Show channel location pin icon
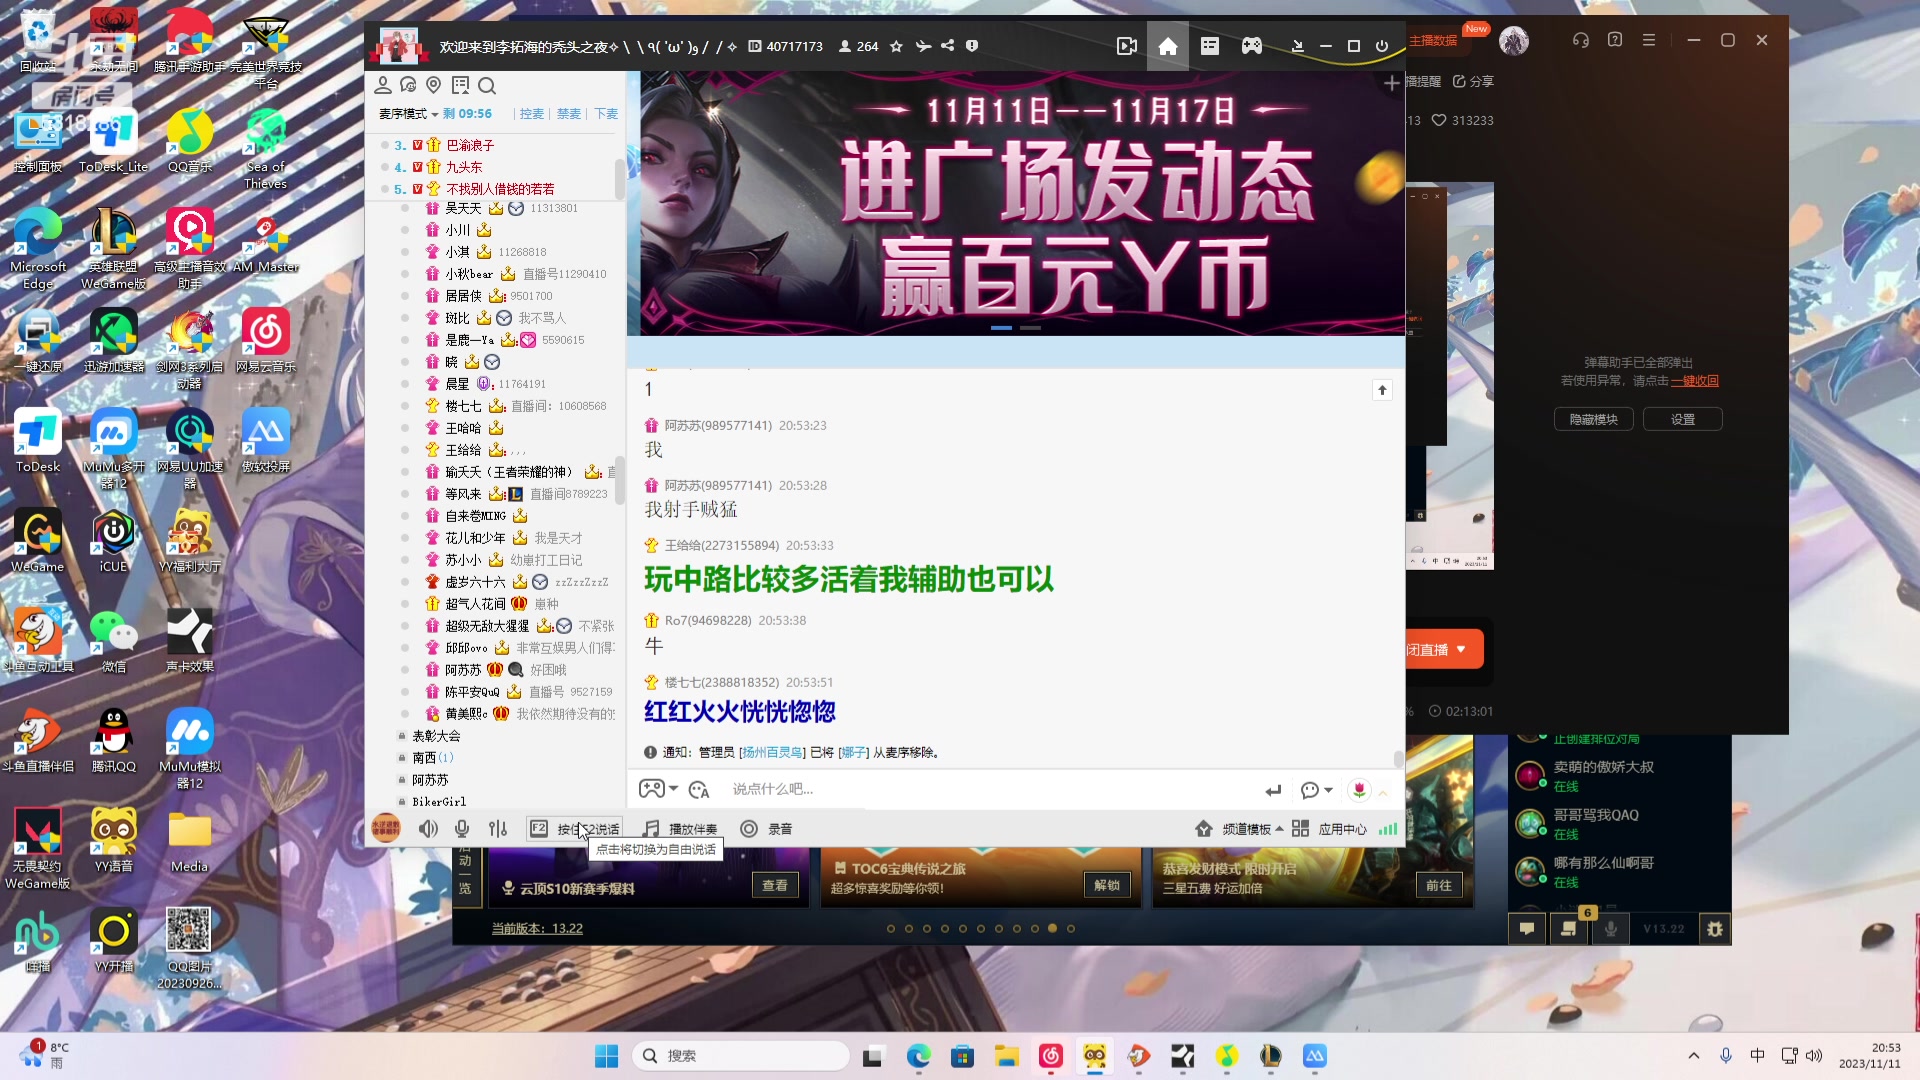The height and width of the screenshot is (1080, 1920). (x=433, y=85)
